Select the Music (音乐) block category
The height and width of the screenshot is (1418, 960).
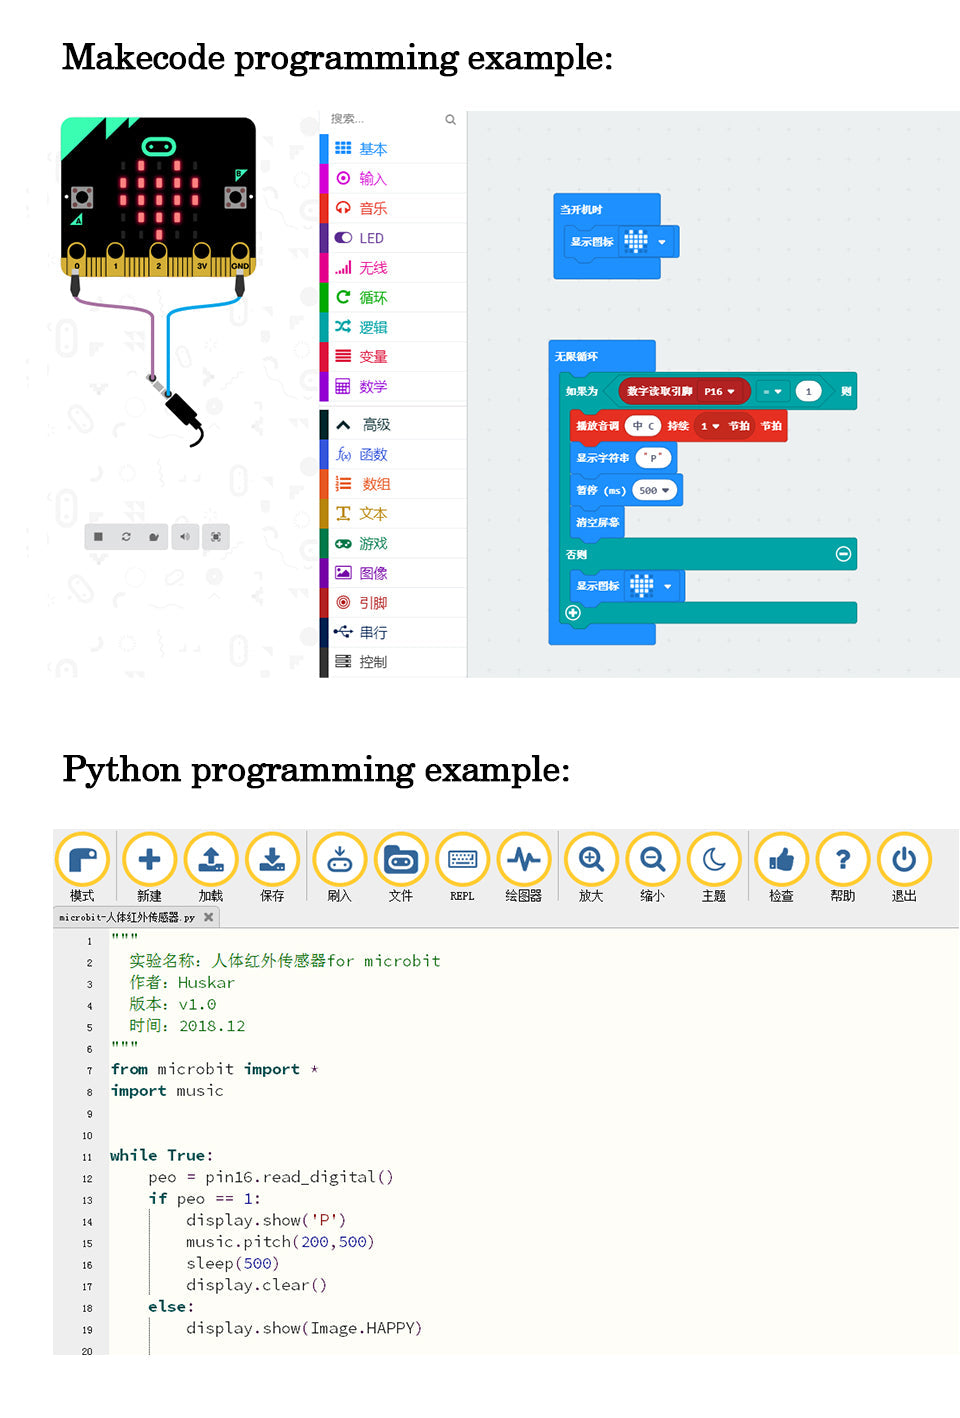click(372, 208)
